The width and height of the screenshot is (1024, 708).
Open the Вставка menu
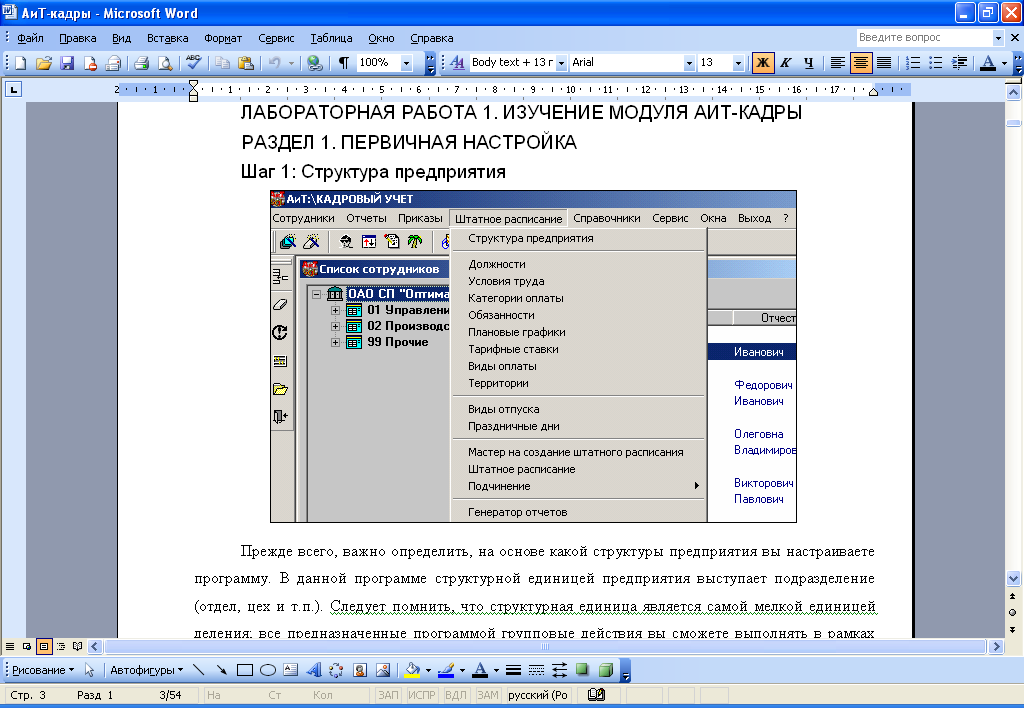[x=167, y=38]
